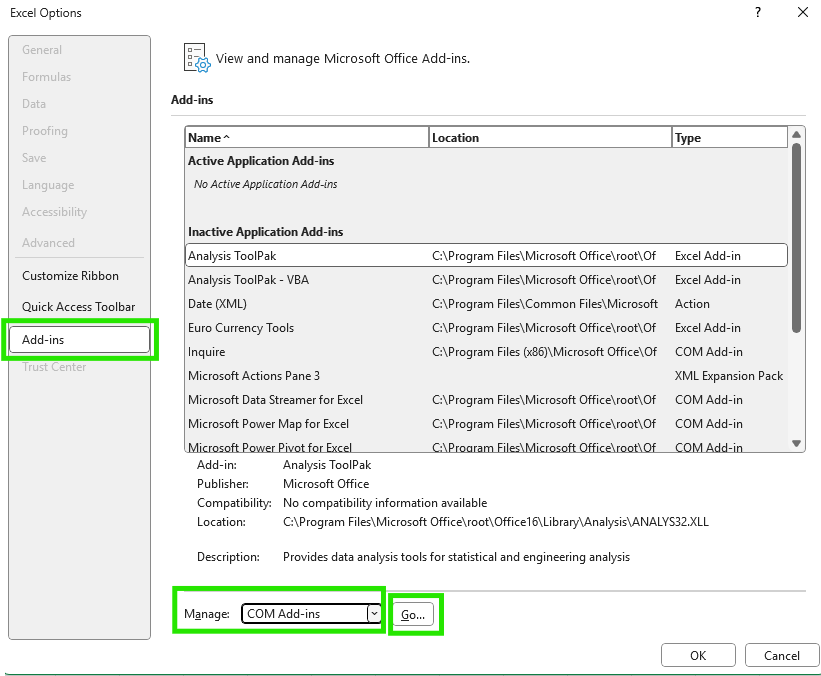Viewport: 821px width, 676px height.
Task: Click the Go... button
Action: coord(413,614)
